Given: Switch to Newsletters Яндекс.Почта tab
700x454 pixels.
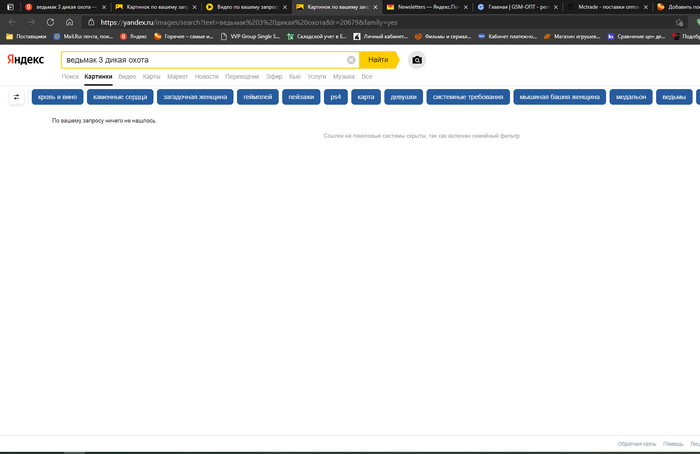Looking at the screenshot, I should [x=426, y=7].
